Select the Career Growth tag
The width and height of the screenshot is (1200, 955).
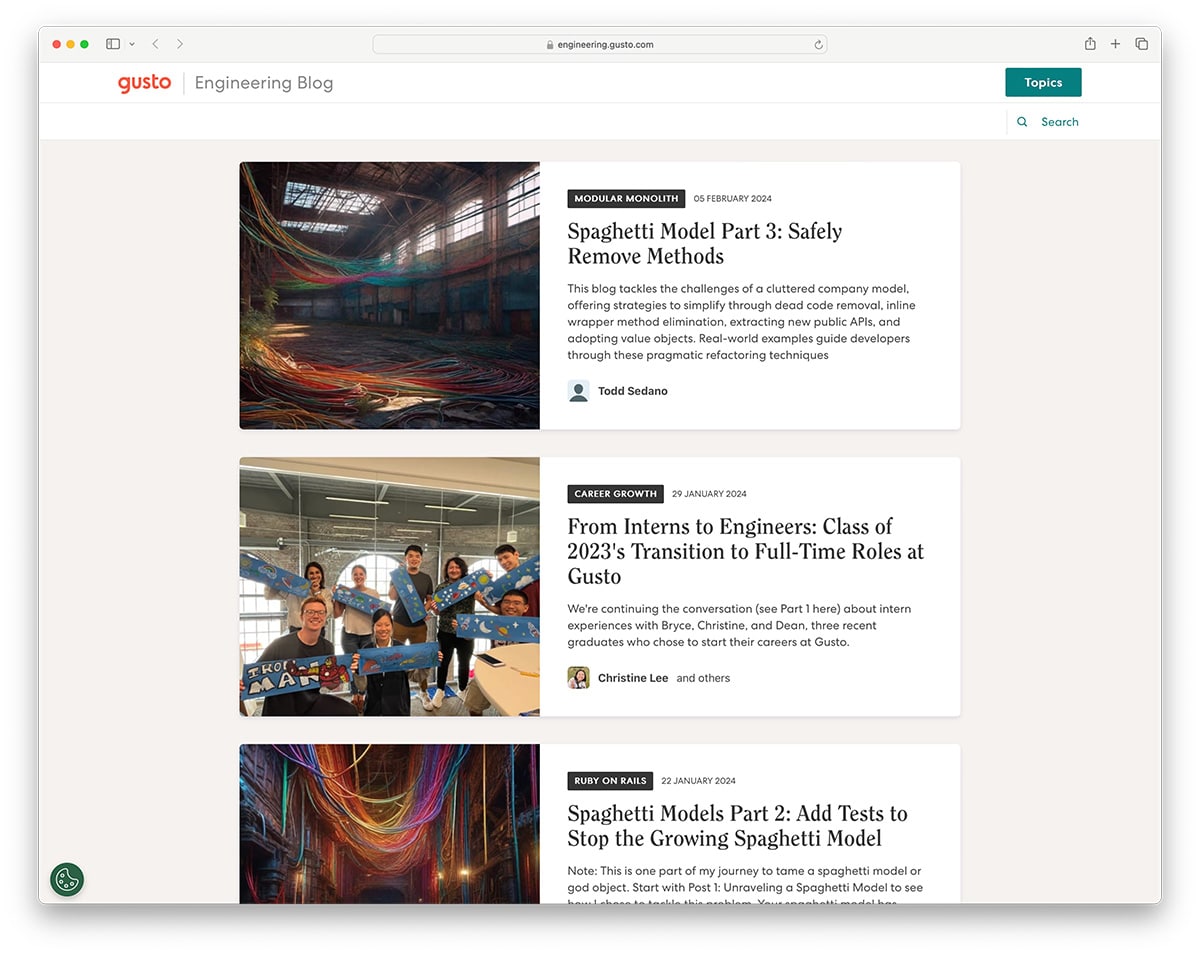click(615, 494)
